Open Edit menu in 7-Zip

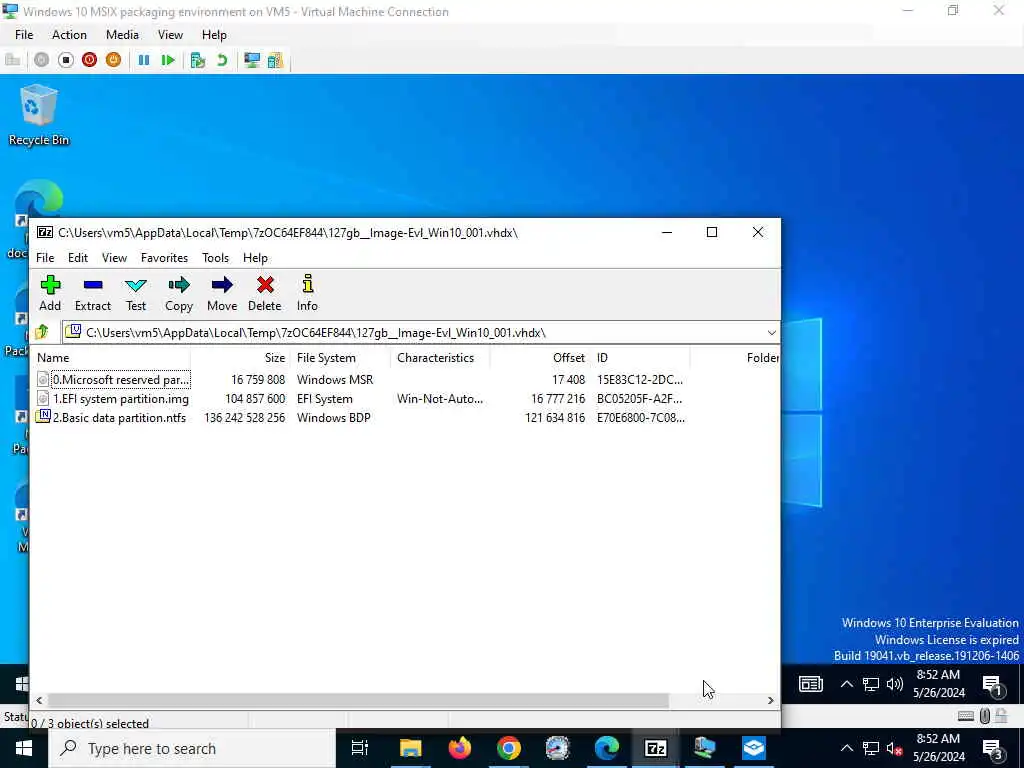(x=78, y=258)
